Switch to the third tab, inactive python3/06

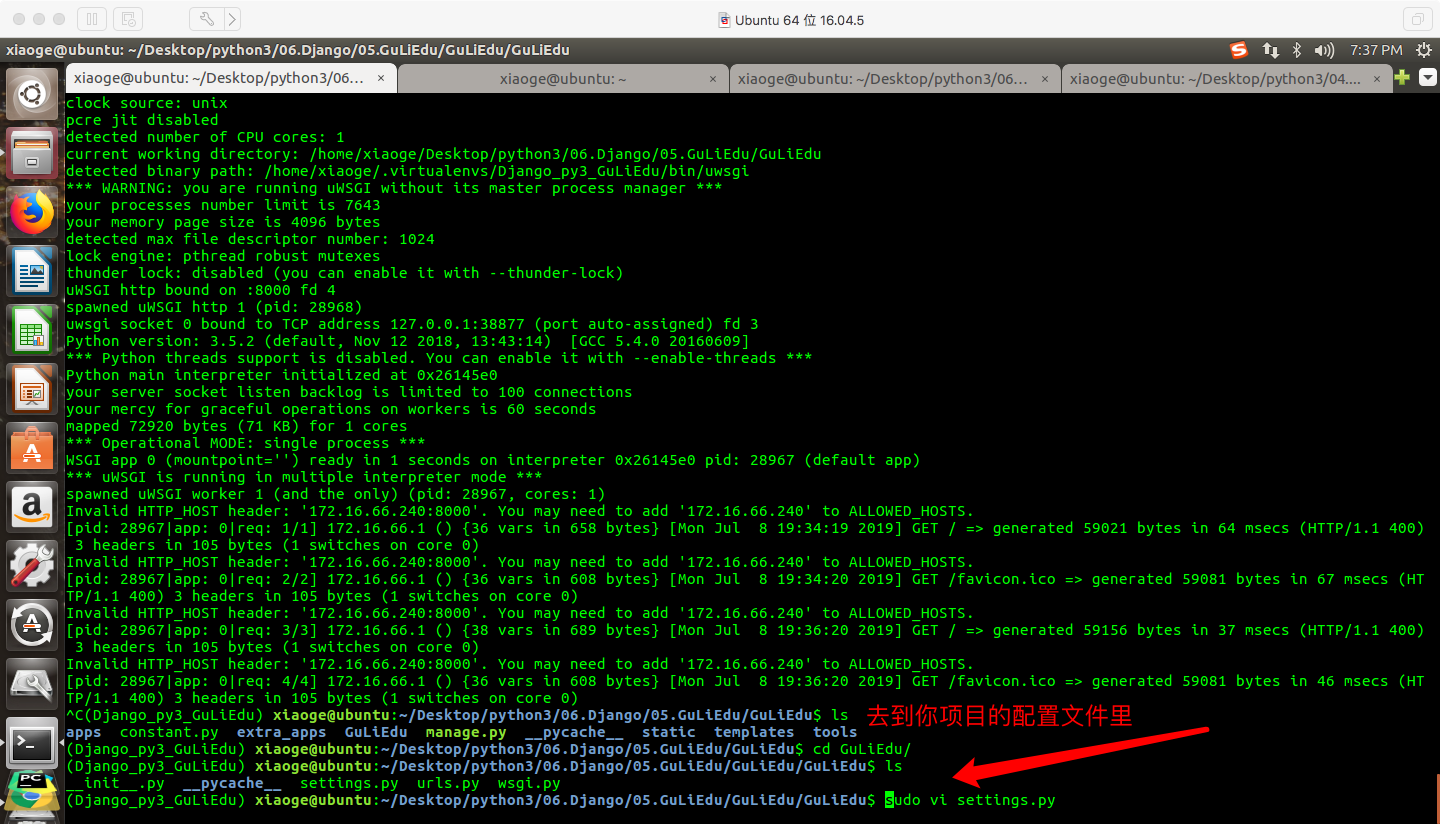pos(895,79)
